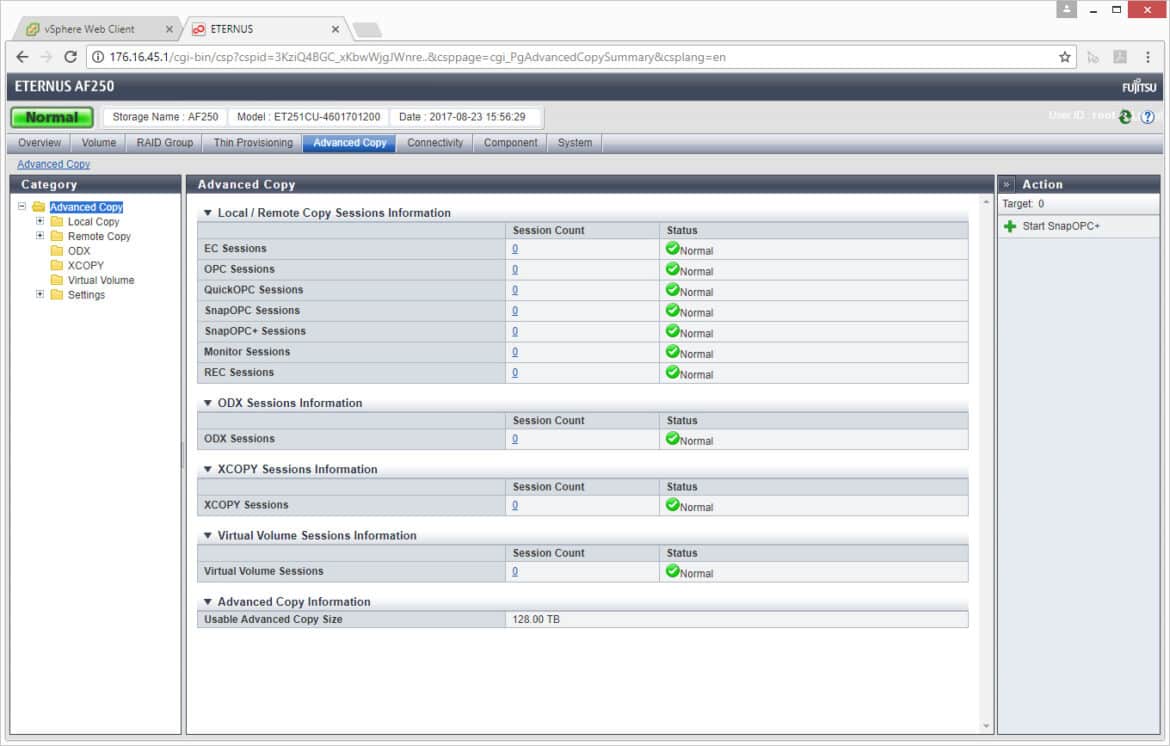This screenshot has height=746, width=1170.
Task: Open OPC Sessions count link
Action: pos(515,269)
